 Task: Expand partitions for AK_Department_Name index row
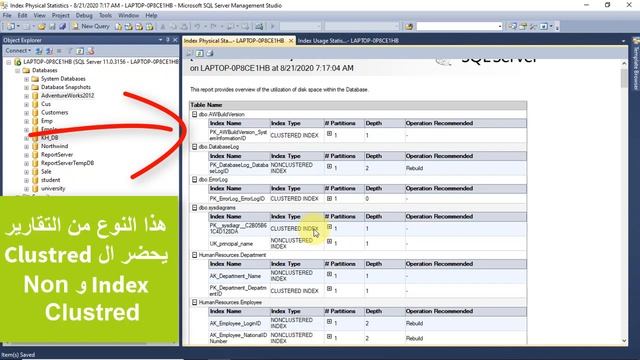pyautogui.click(x=329, y=274)
